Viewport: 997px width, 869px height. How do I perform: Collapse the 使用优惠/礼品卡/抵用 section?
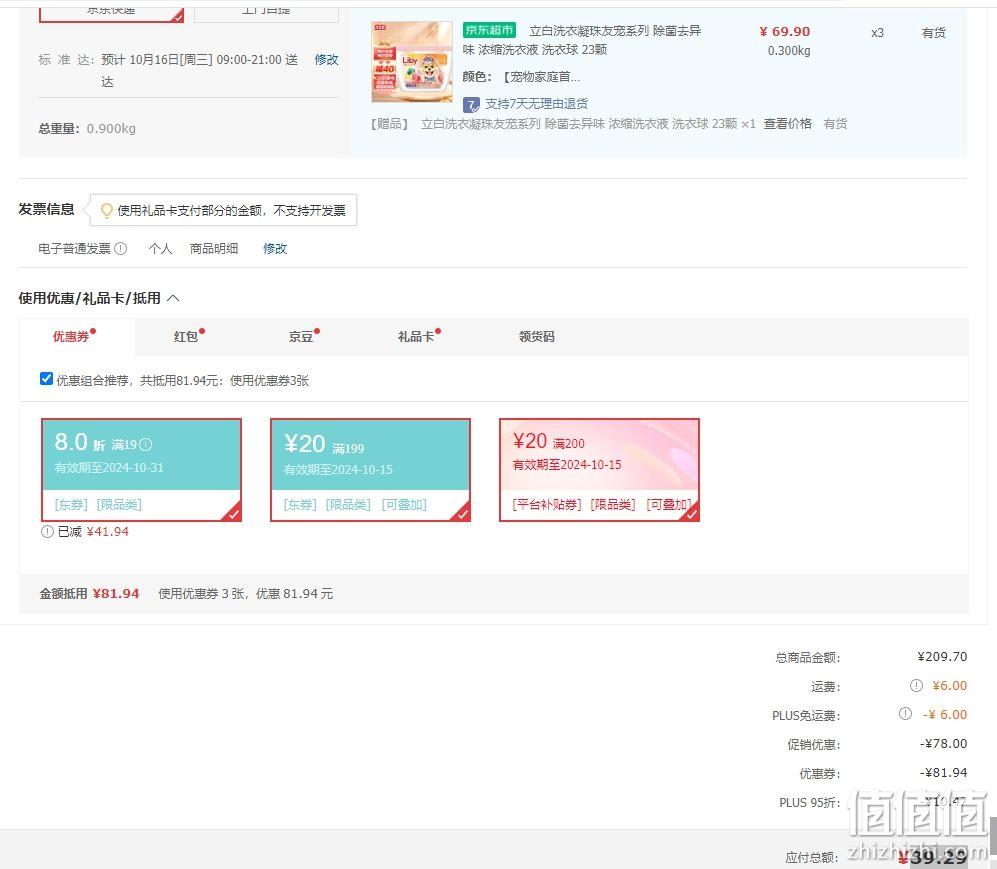173,298
